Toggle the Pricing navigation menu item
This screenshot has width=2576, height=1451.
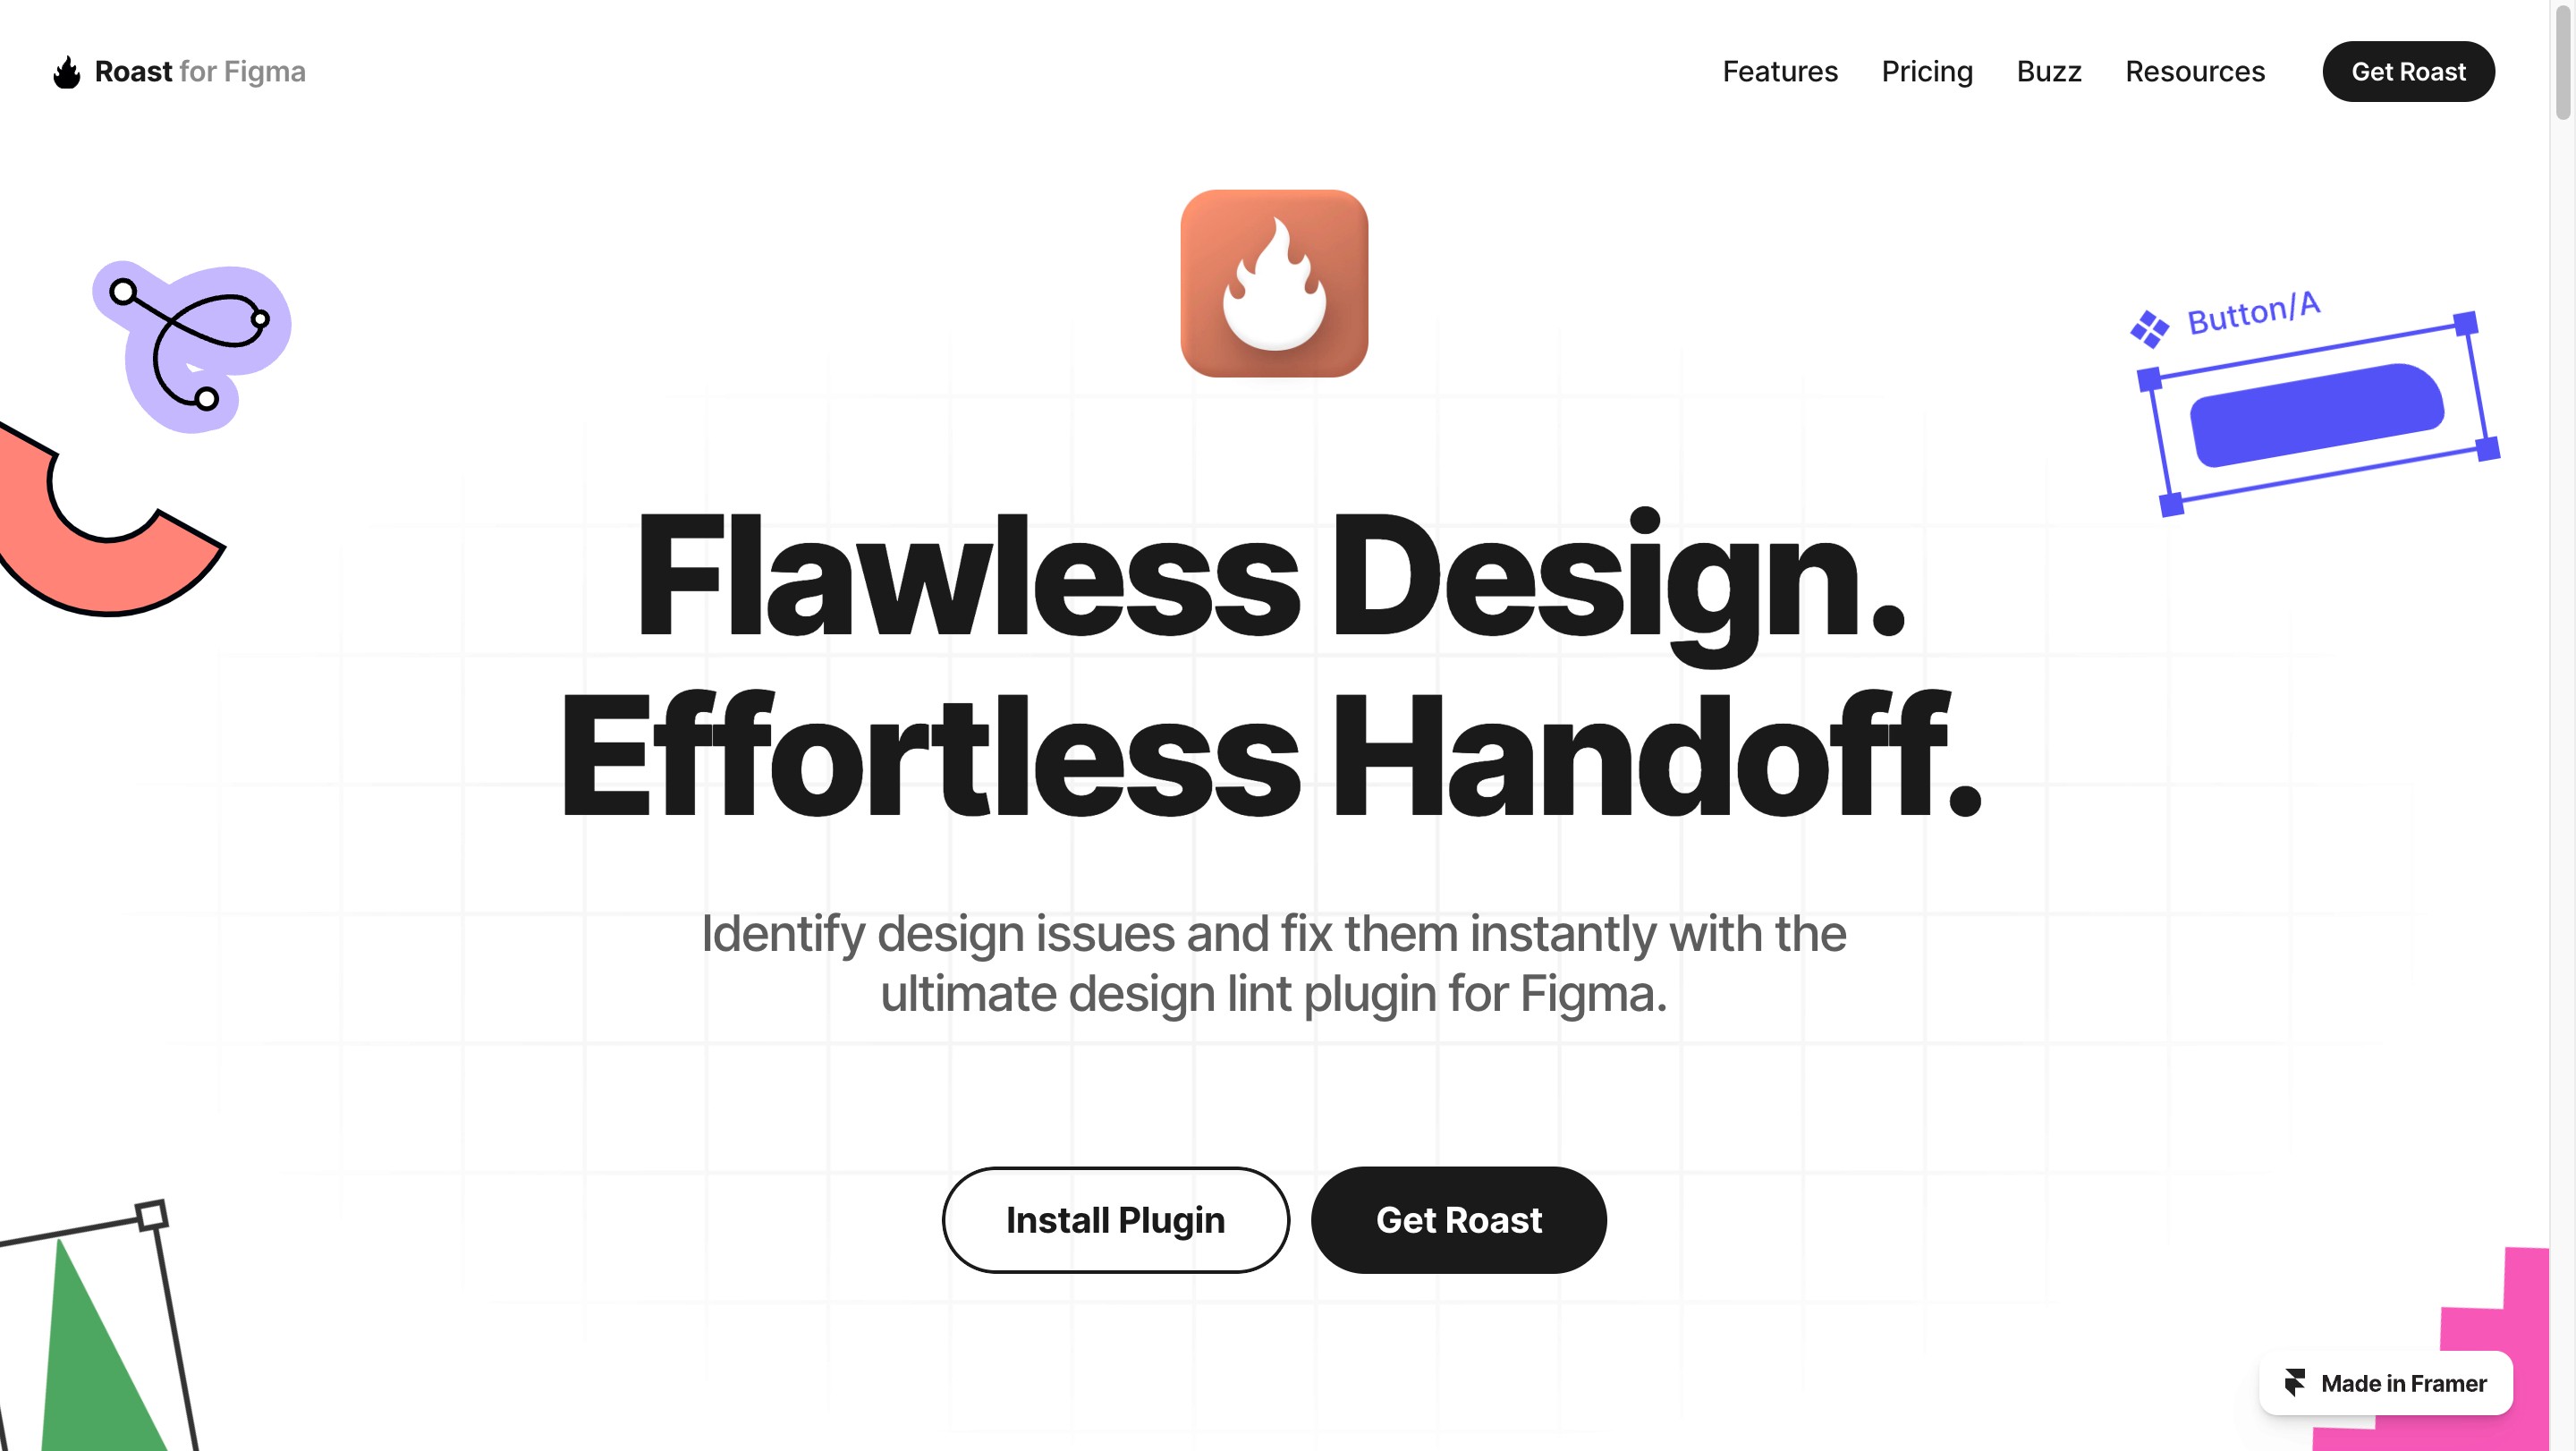pos(1927,71)
